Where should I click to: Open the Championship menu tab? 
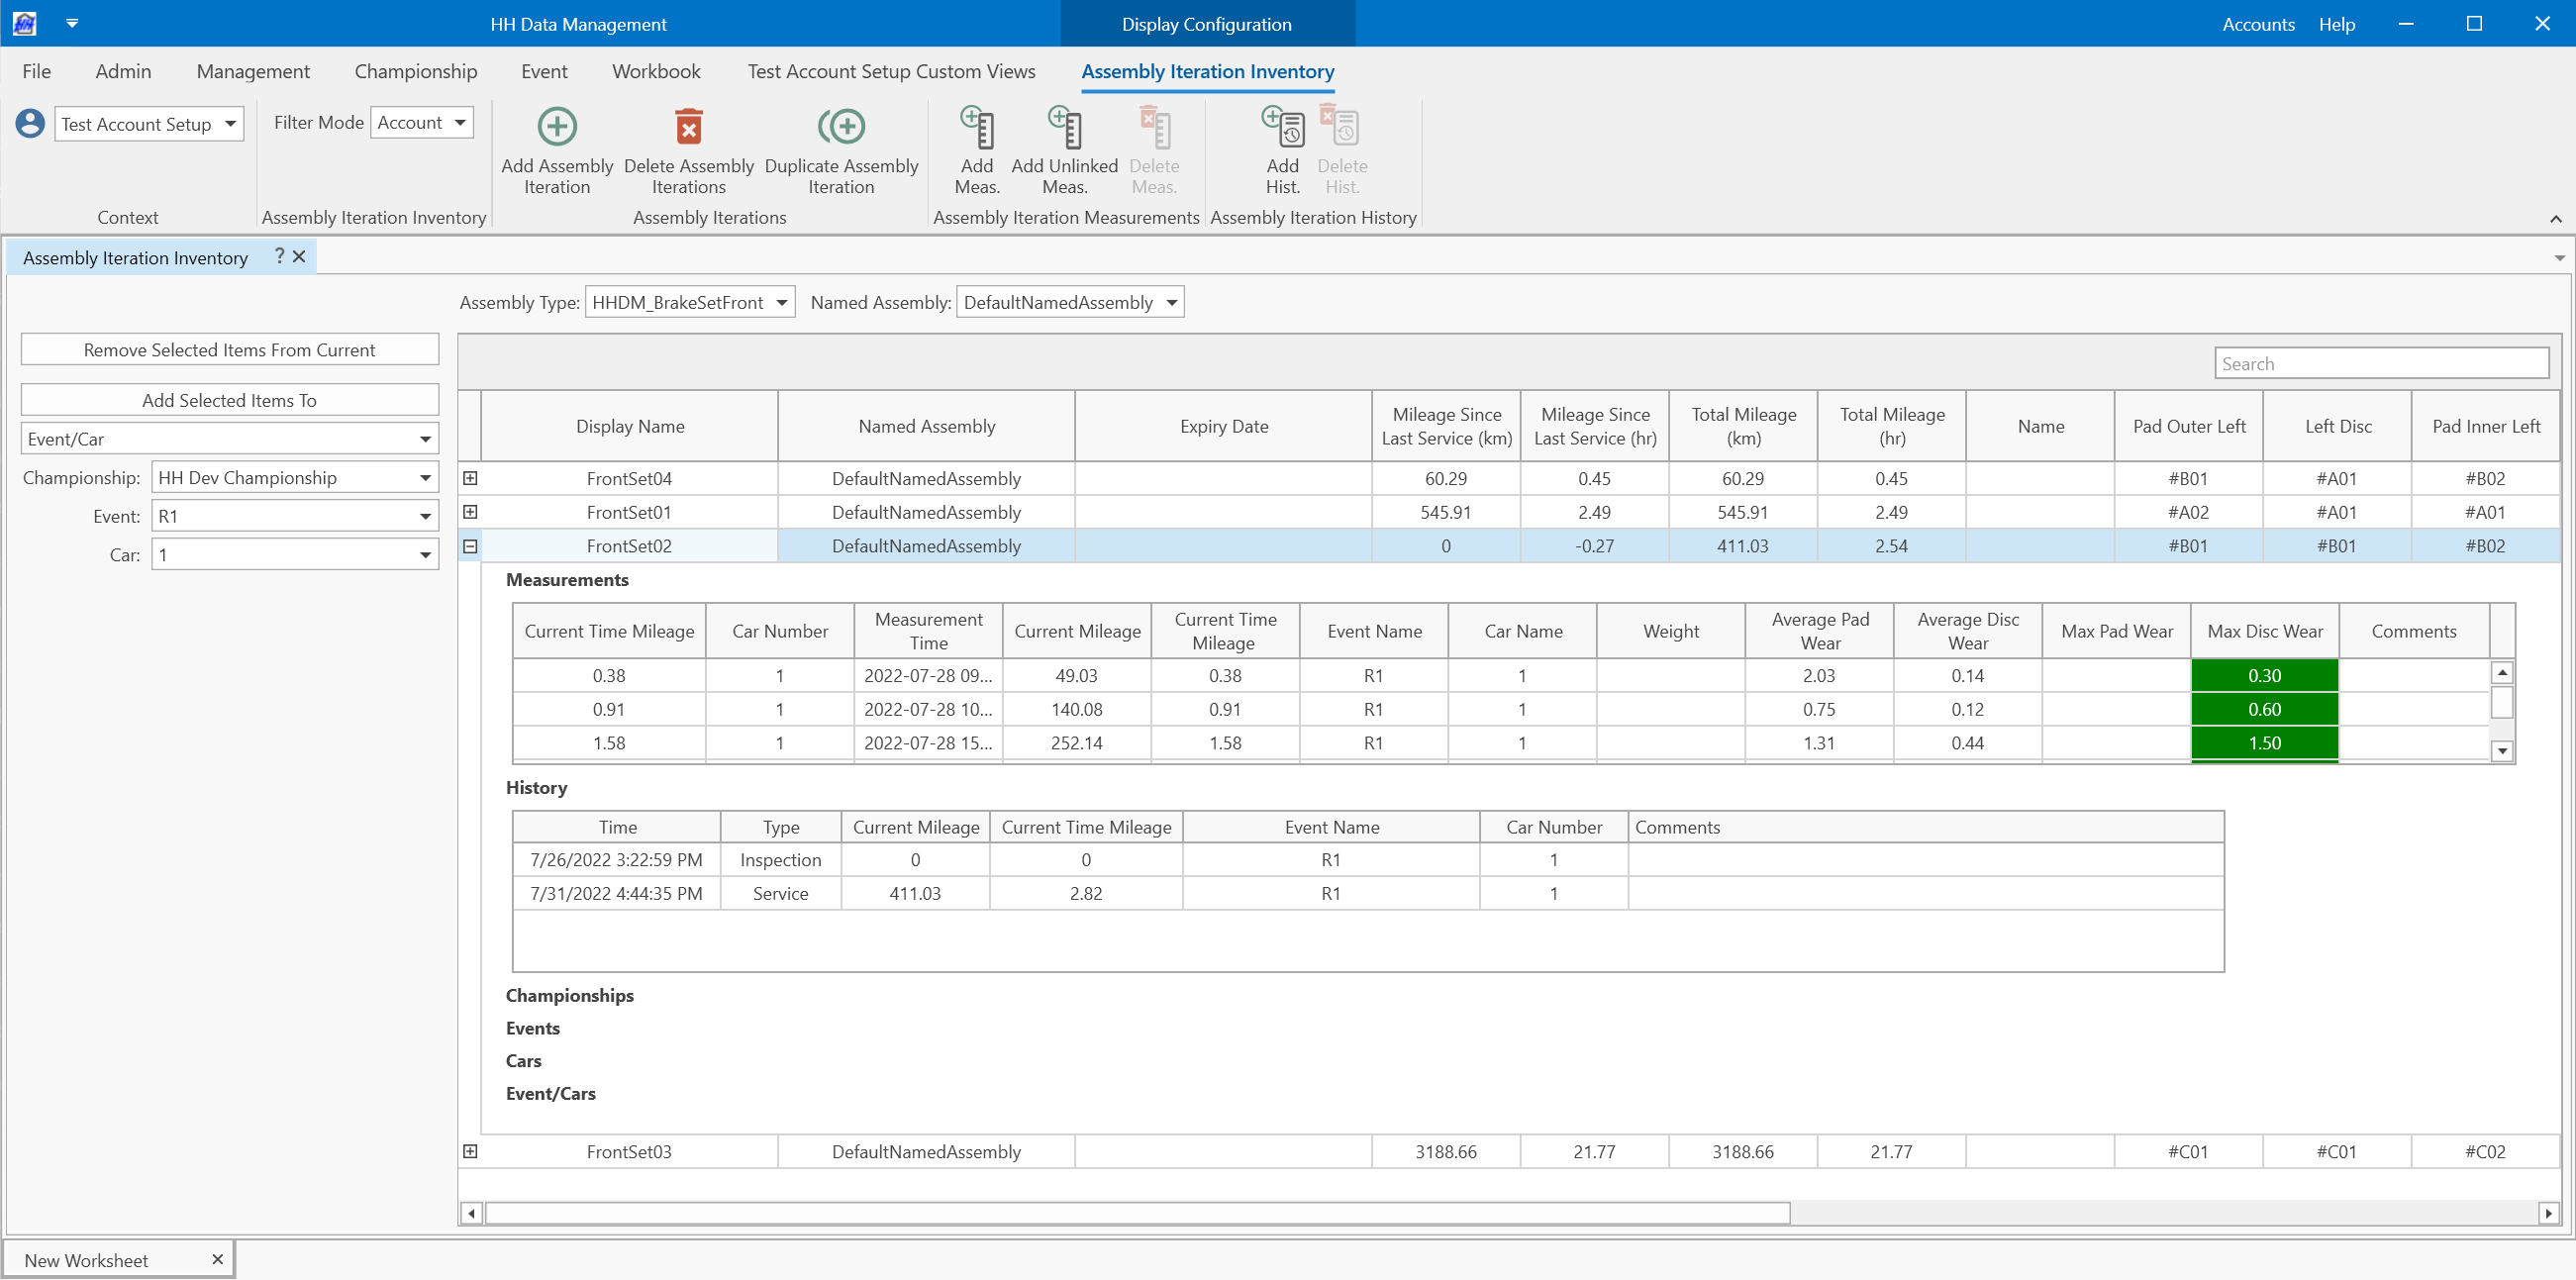(415, 71)
